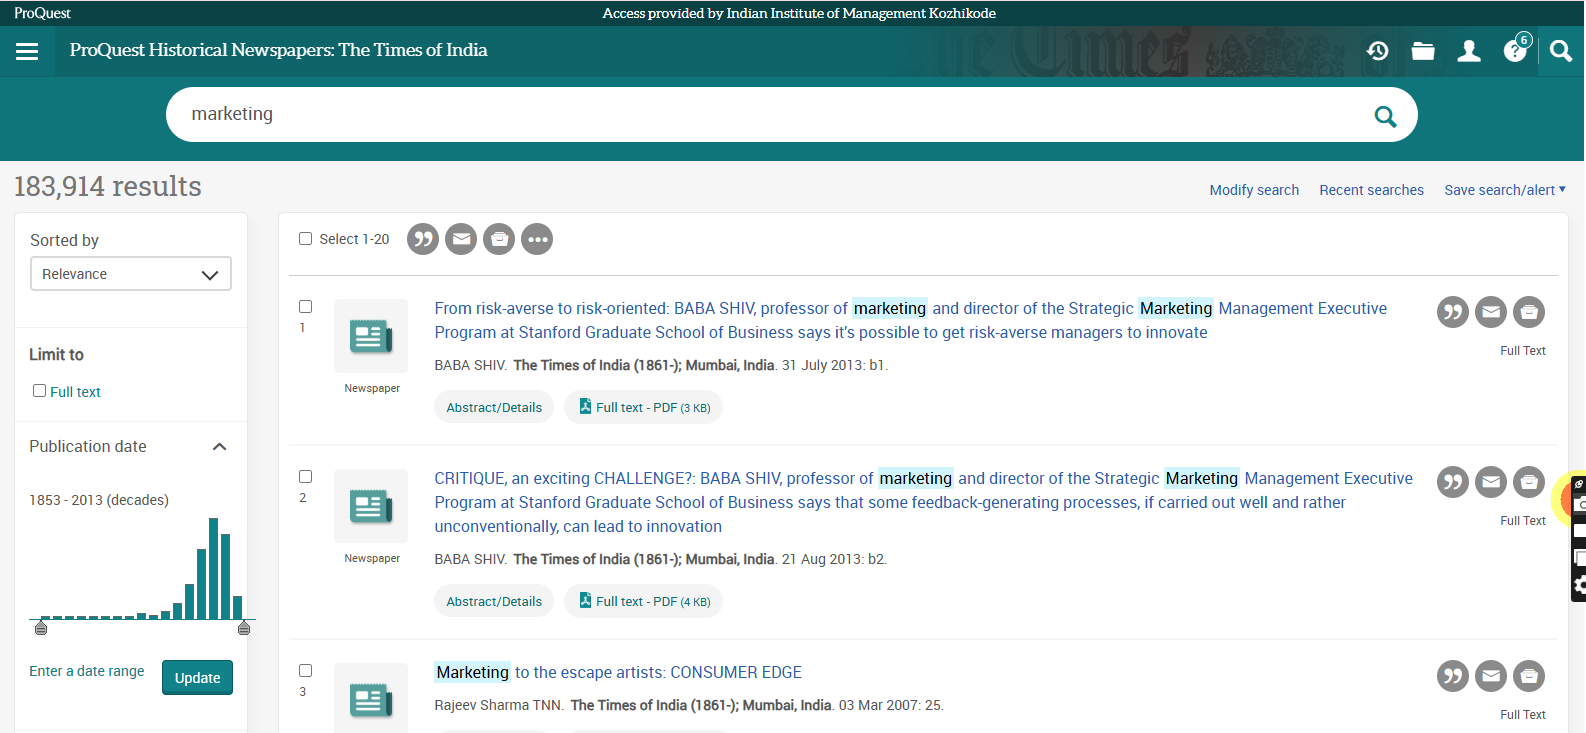Screen dimensions: 1586x733
Task: Click the more actions ellipsis icon
Action: coord(537,239)
